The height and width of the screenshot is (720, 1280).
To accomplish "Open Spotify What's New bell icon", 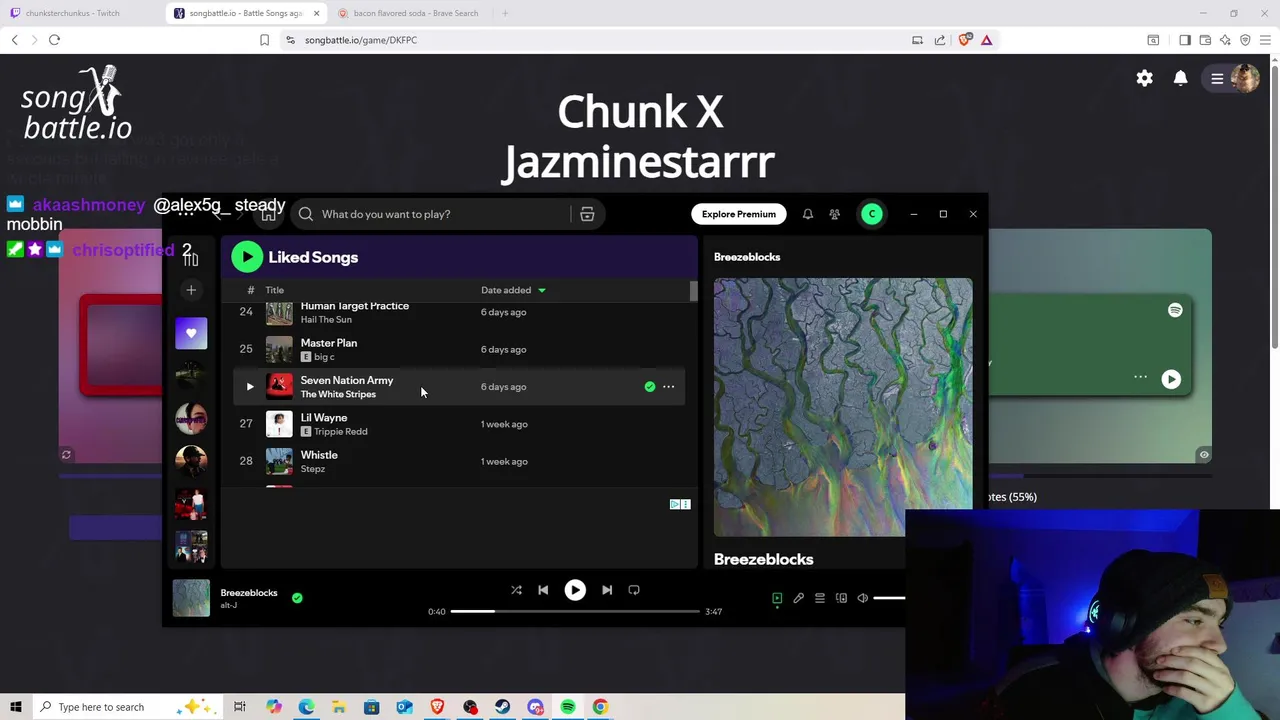I will click(x=807, y=214).
